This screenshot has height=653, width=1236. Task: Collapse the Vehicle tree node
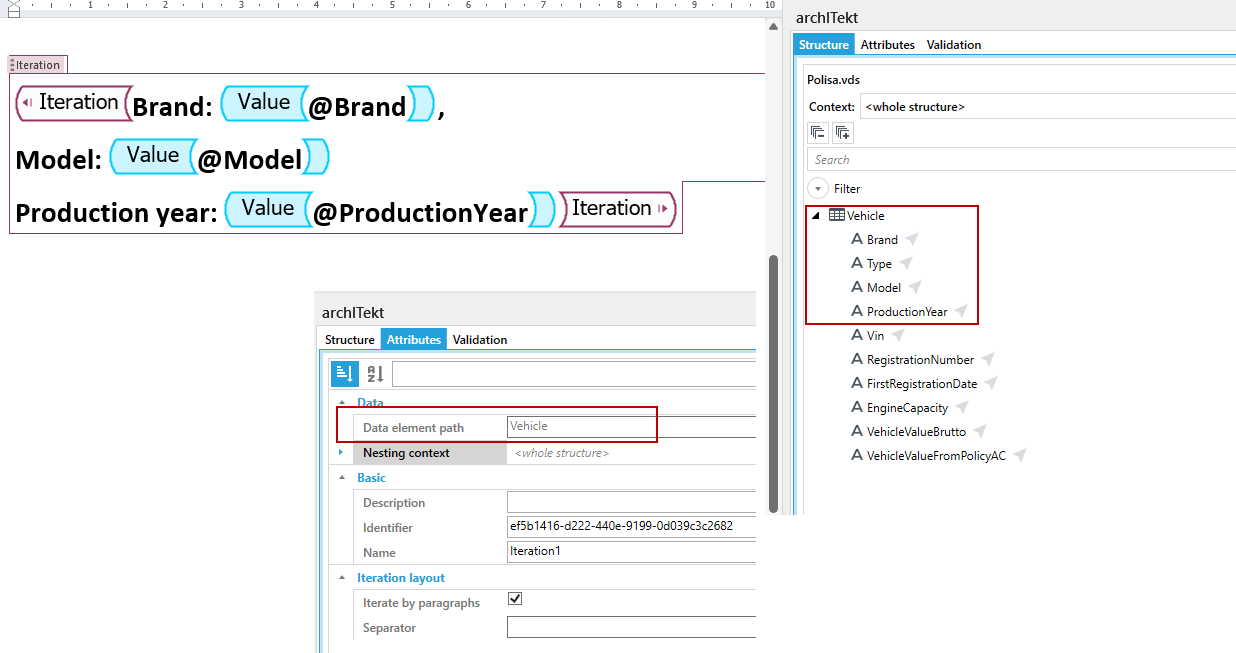click(x=816, y=216)
